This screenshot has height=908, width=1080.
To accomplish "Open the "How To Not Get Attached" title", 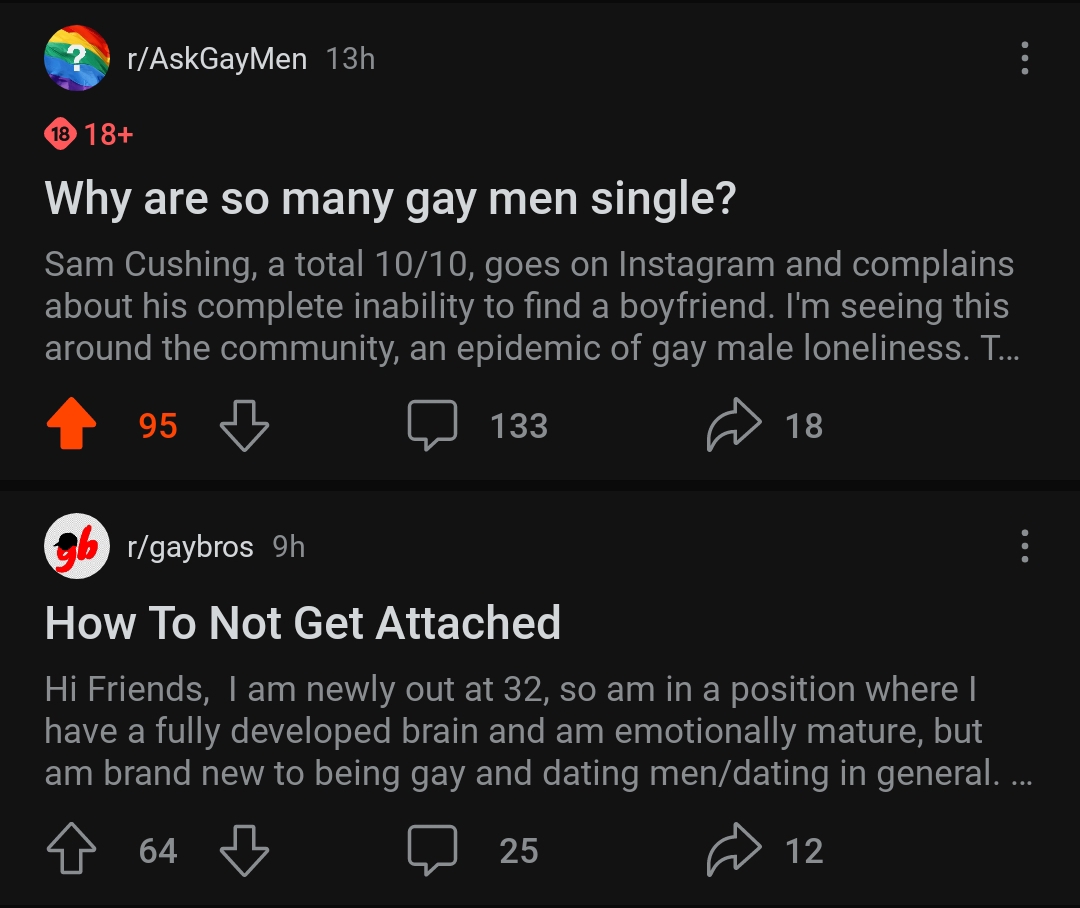I will click(302, 623).
